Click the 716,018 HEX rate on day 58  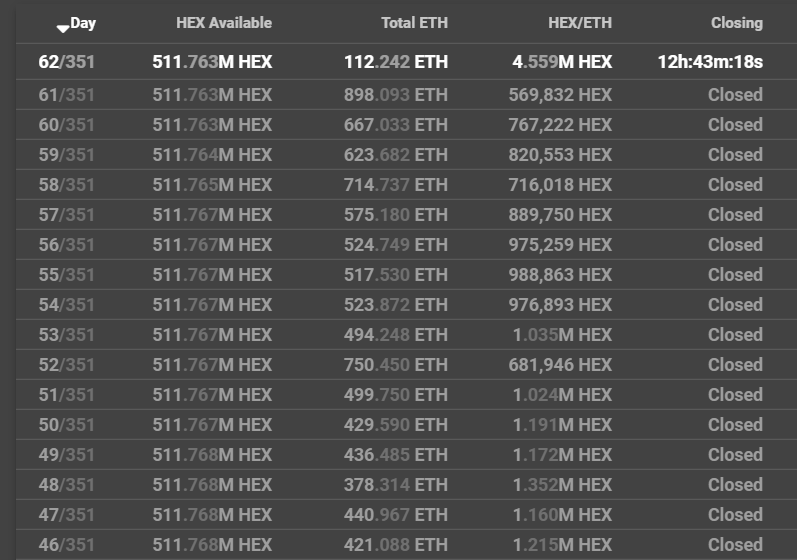click(x=560, y=184)
